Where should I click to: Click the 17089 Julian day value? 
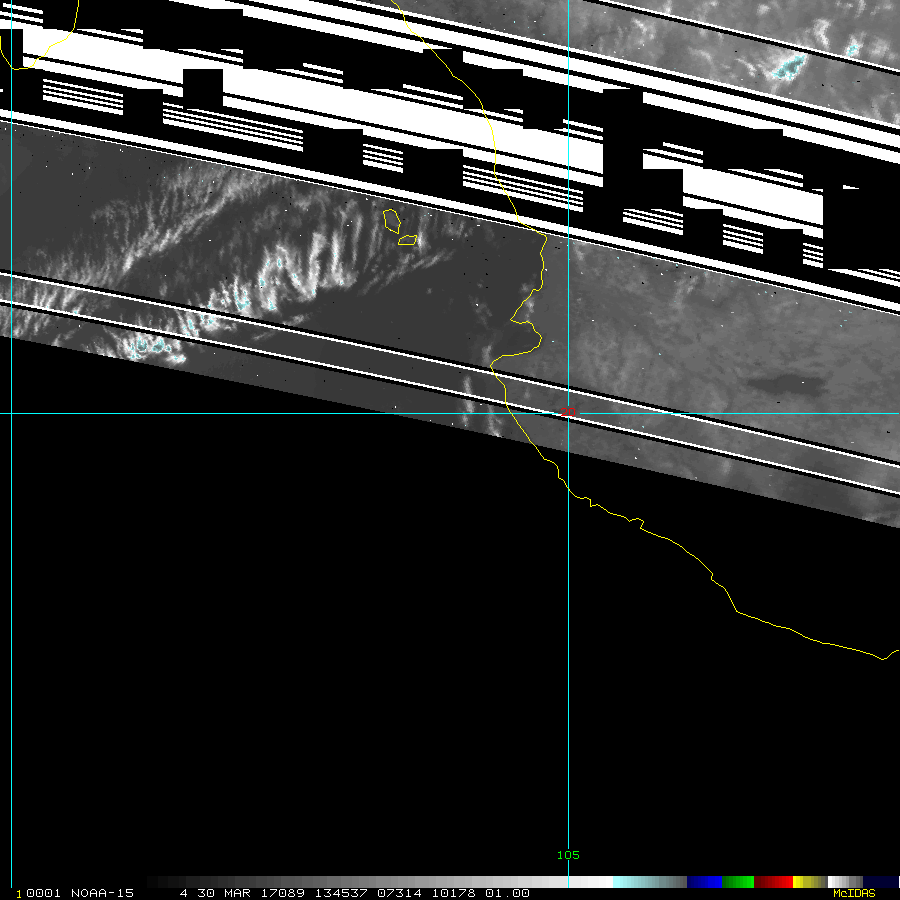[287, 893]
